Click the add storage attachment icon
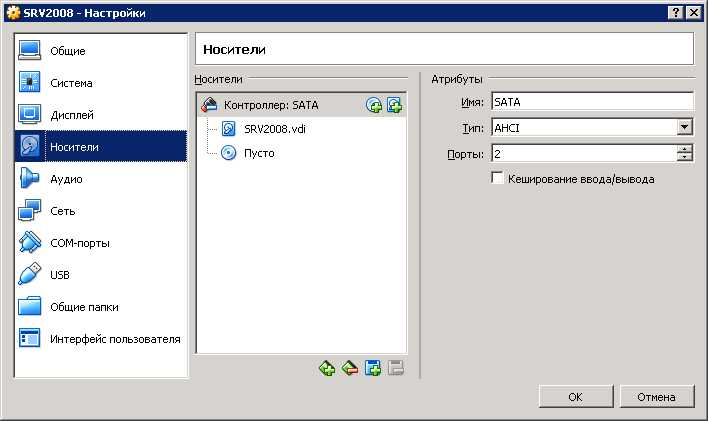 point(373,369)
